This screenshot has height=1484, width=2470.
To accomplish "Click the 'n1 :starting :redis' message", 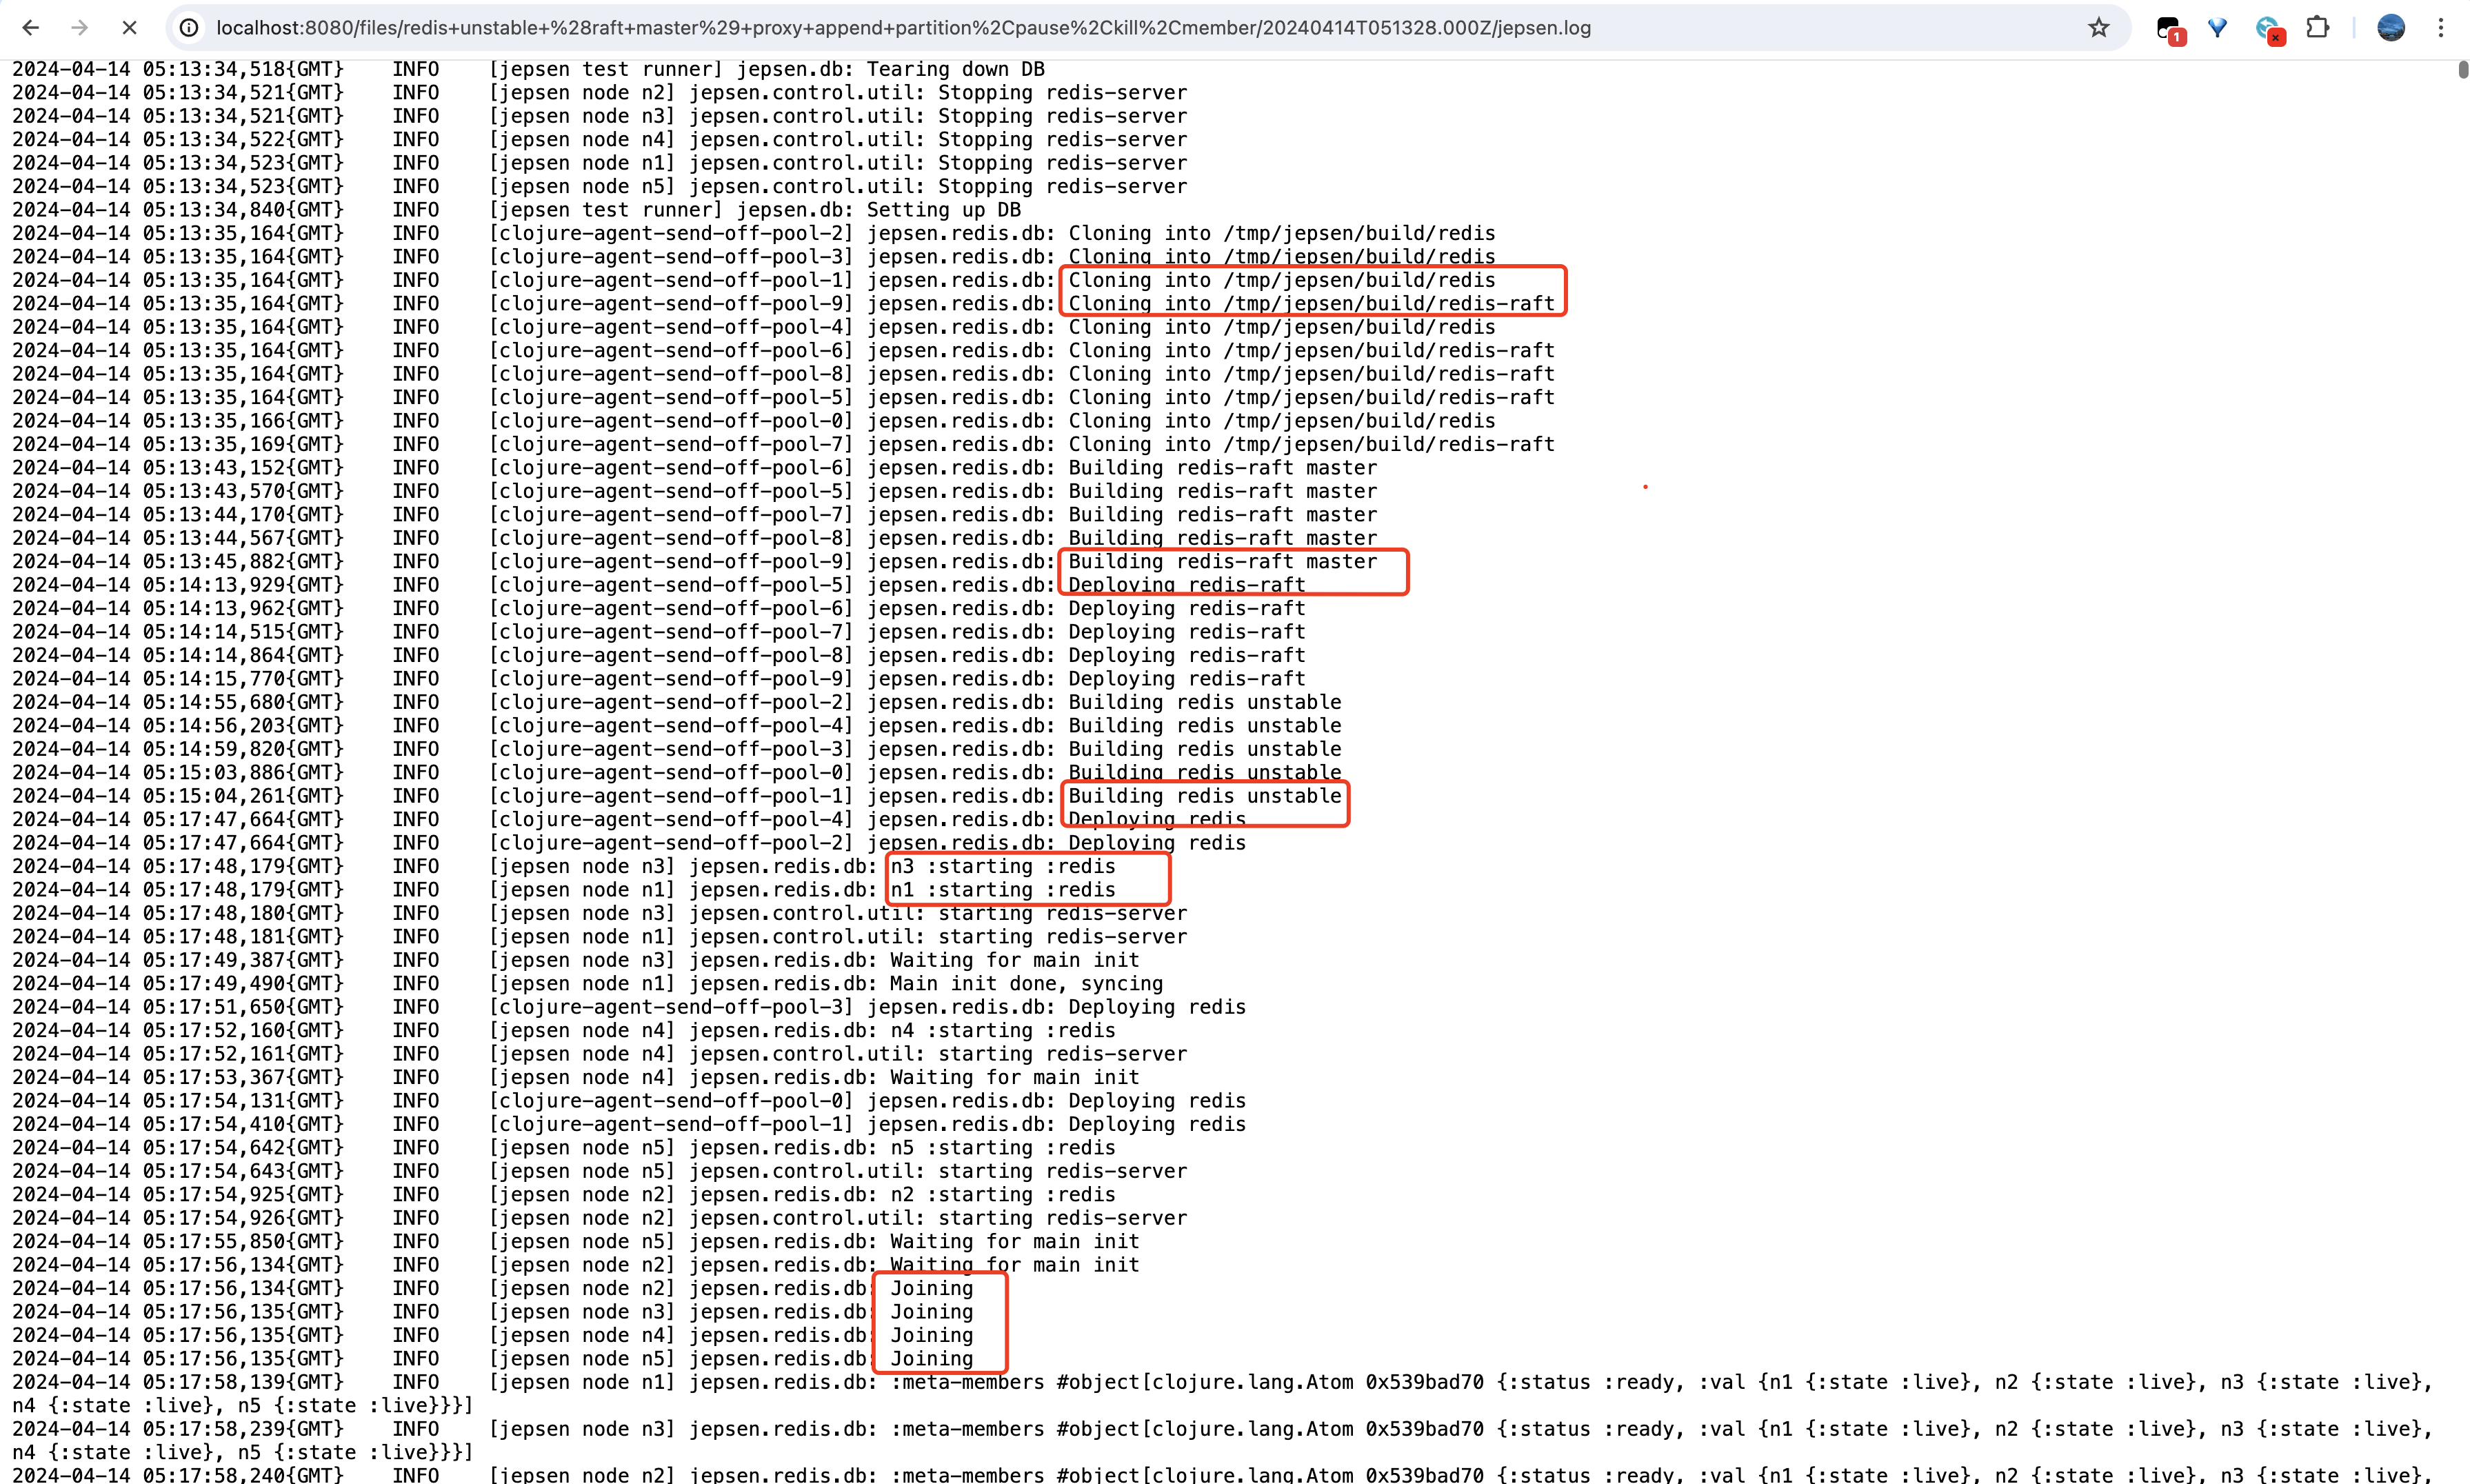I will coord(1003,890).
